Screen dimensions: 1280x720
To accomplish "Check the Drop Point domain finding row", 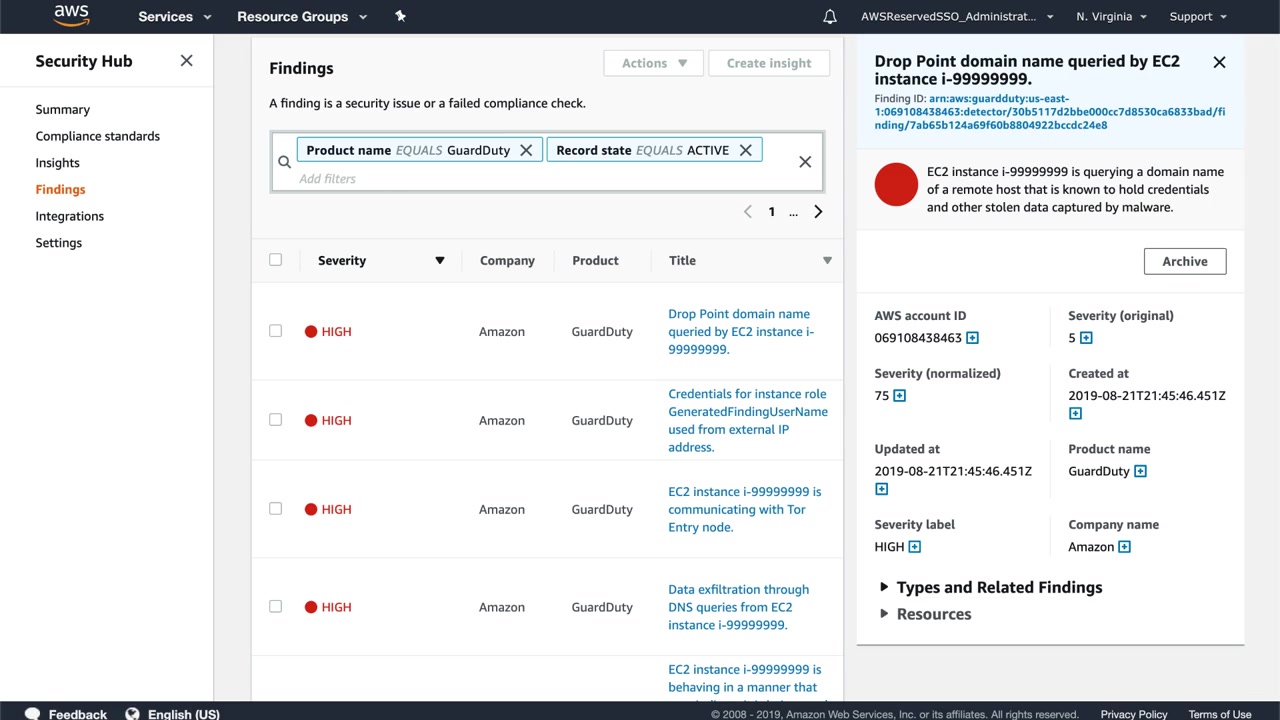I will click(x=275, y=331).
